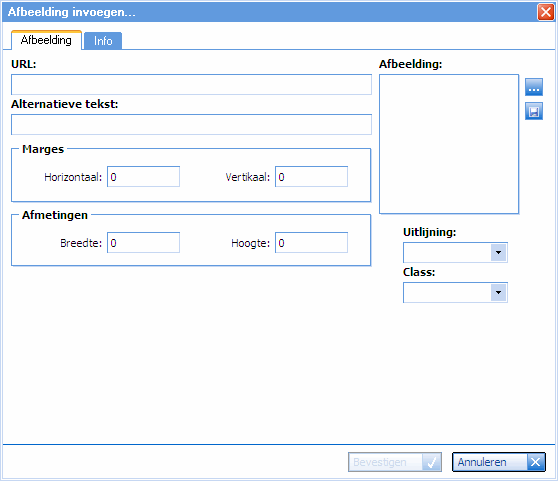
Task: Click the save disk icon
Action: point(534,111)
